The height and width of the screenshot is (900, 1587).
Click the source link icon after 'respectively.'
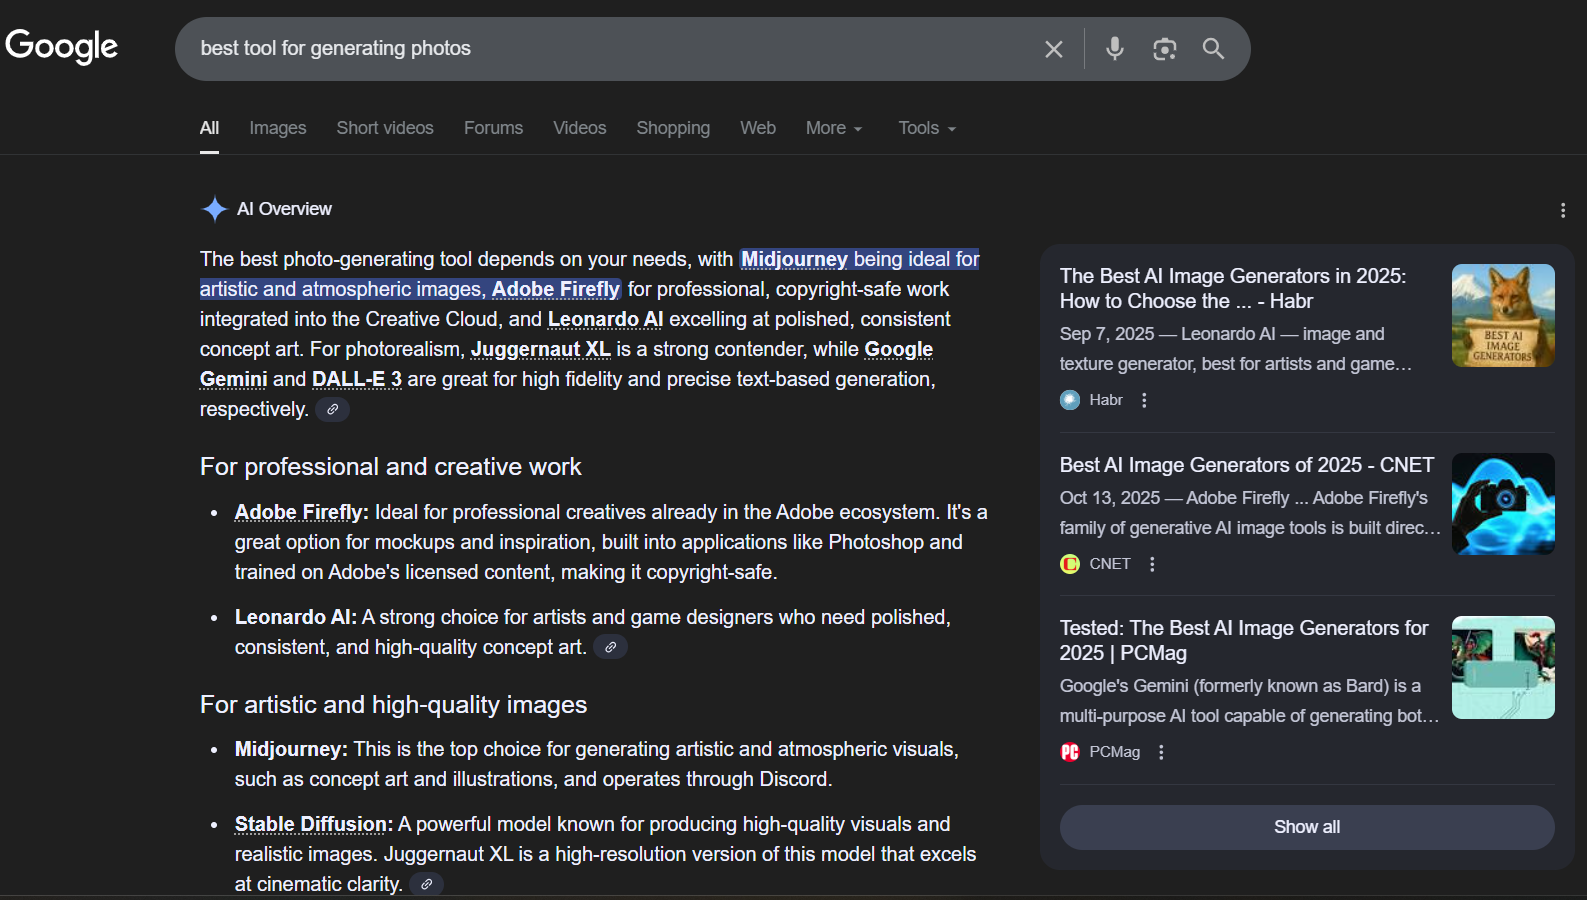[332, 409]
